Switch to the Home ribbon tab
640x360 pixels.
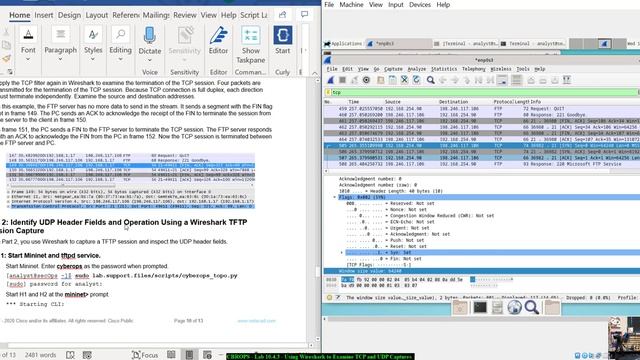[x=20, y=15]
